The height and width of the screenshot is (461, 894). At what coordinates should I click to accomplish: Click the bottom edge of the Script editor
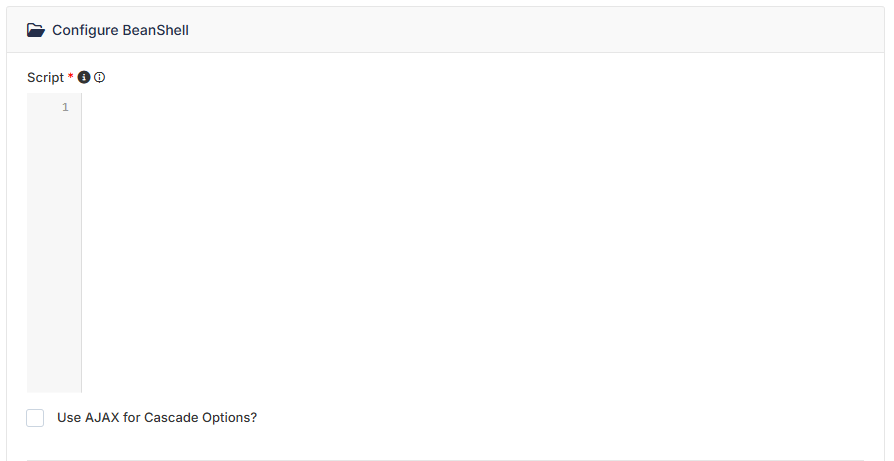pyautogui.click(x=446, y=391)
